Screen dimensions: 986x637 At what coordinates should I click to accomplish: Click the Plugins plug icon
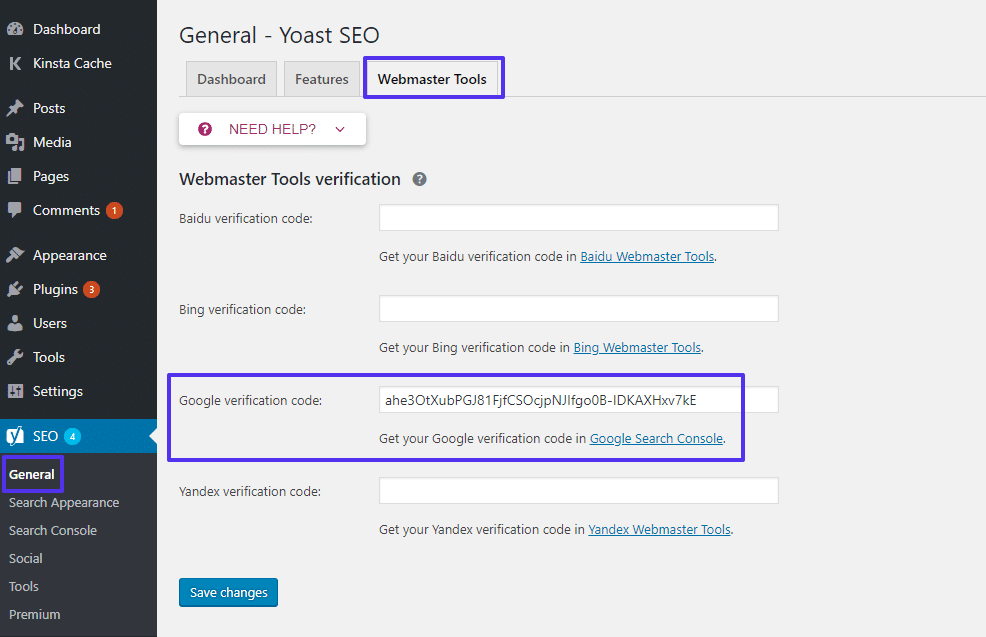(x=15, y=289)
